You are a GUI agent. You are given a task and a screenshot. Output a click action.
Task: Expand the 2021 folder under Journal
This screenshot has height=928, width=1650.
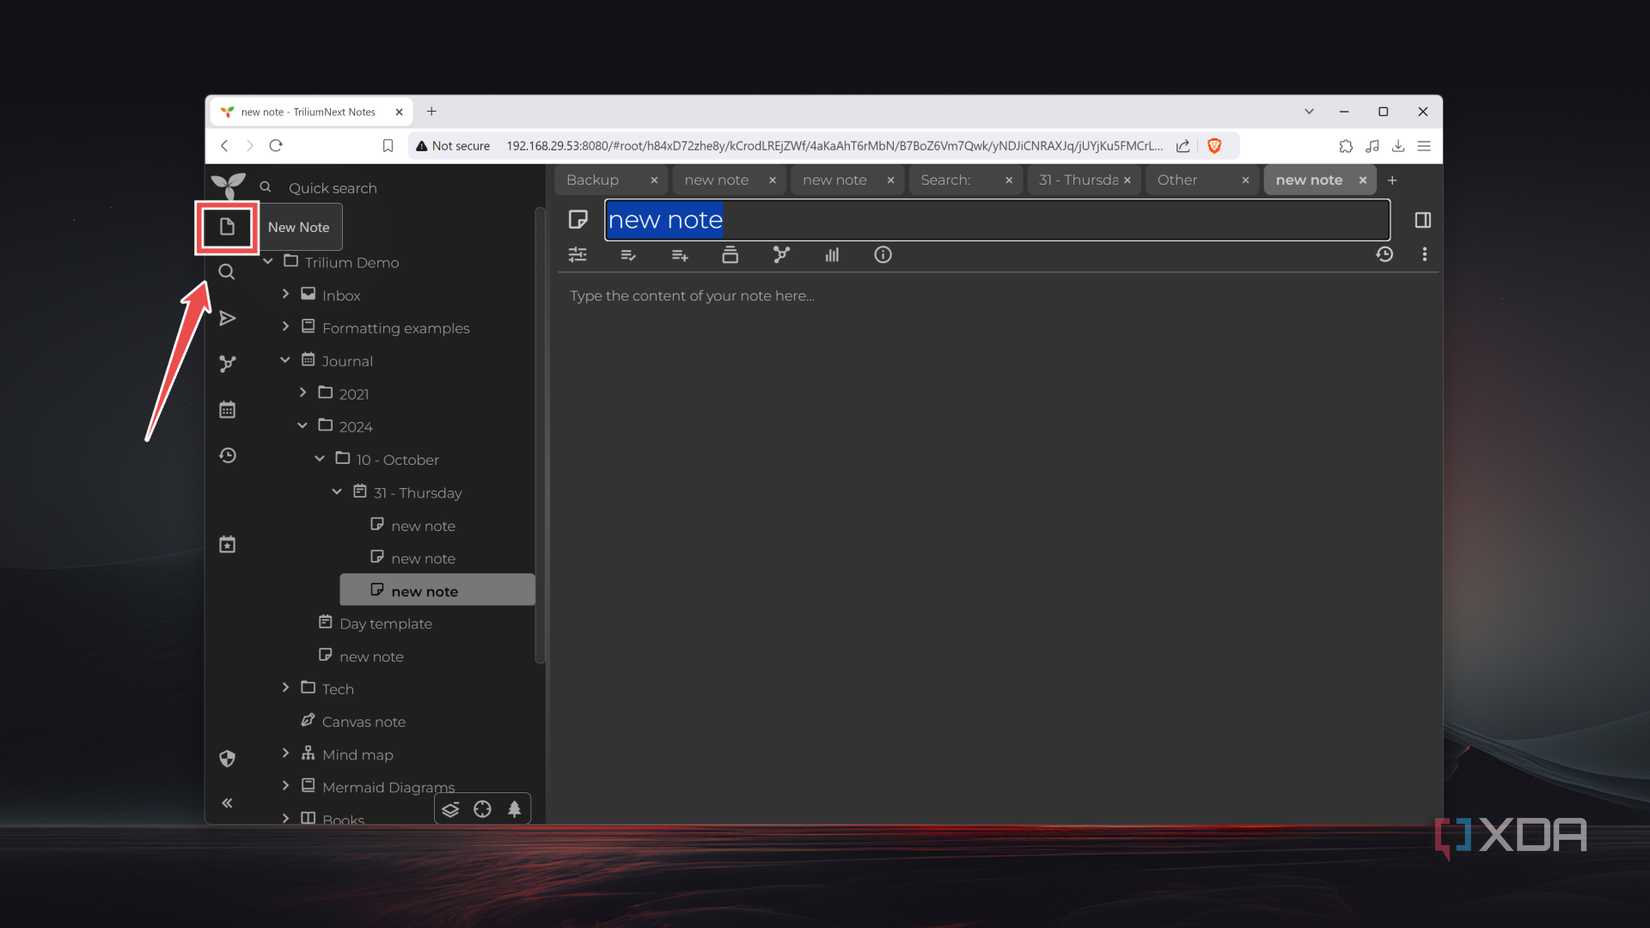tap(303, 393)
